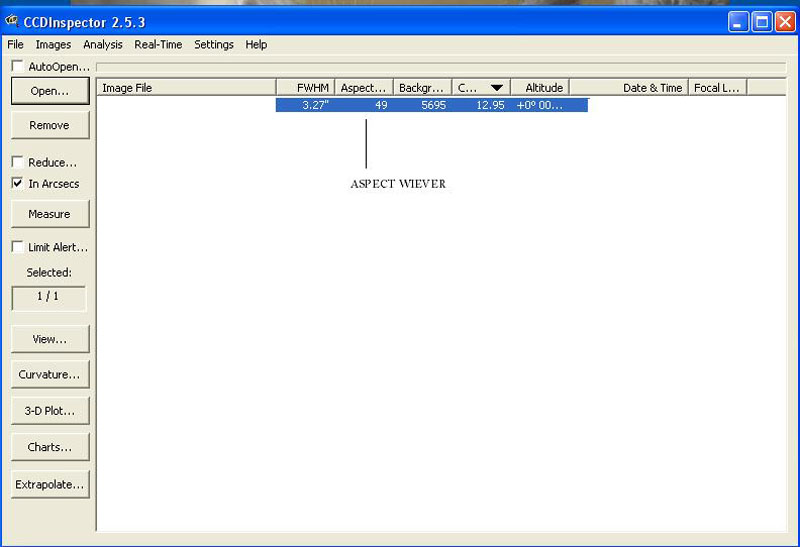Click the CCDInspector title bar app icon
Viewport: 800px width, 547px height.
(11, 21)
